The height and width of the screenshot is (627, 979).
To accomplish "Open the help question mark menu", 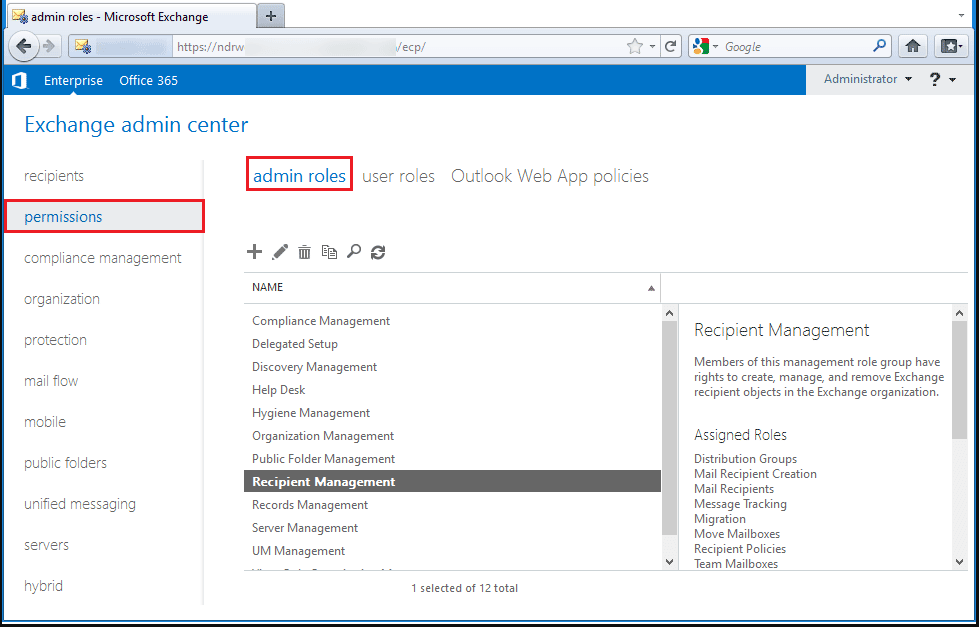I will [x=942, y=80].
